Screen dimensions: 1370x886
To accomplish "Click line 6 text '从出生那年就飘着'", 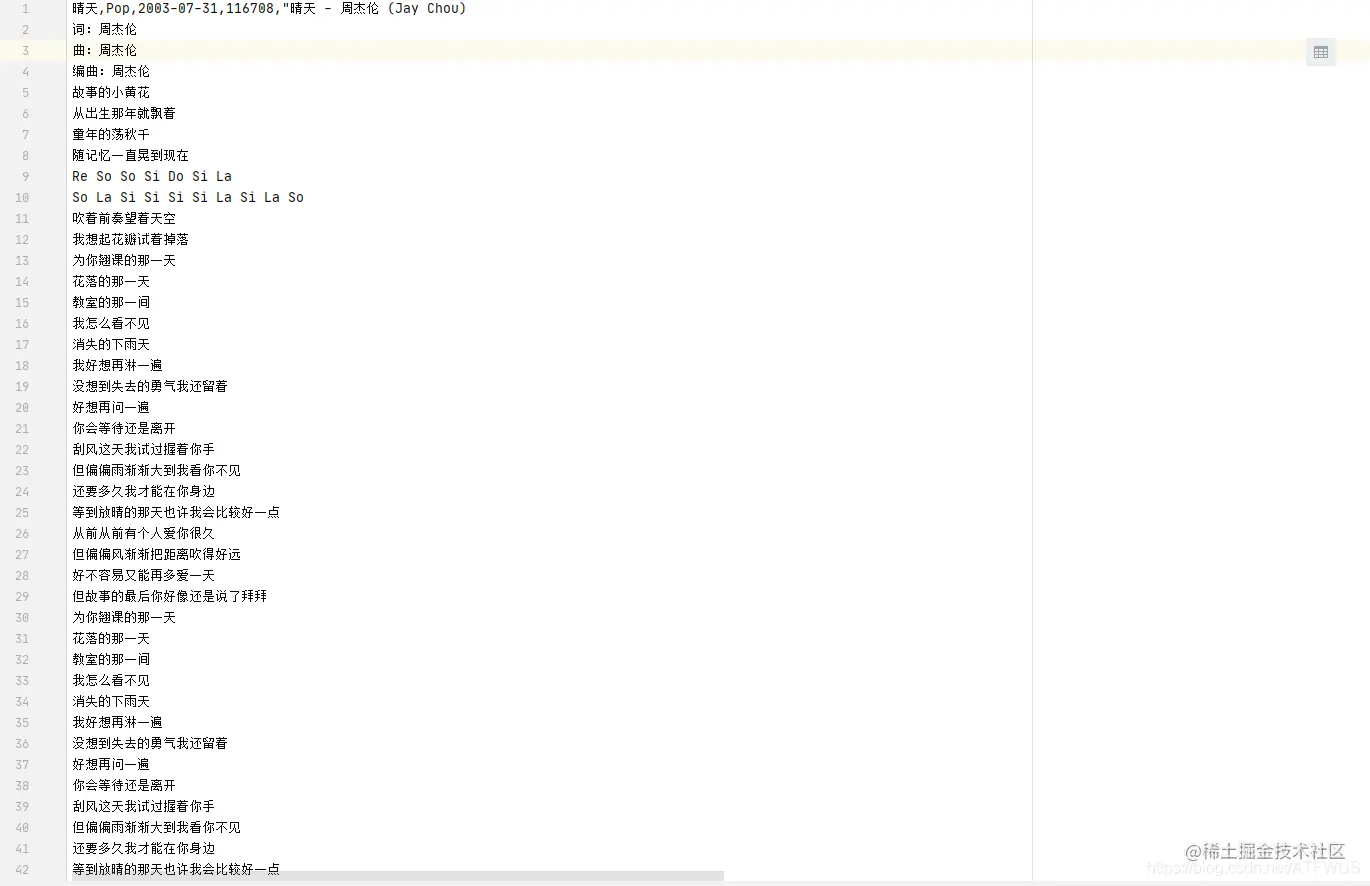I will pyautogui.click(x=124, y=113).
